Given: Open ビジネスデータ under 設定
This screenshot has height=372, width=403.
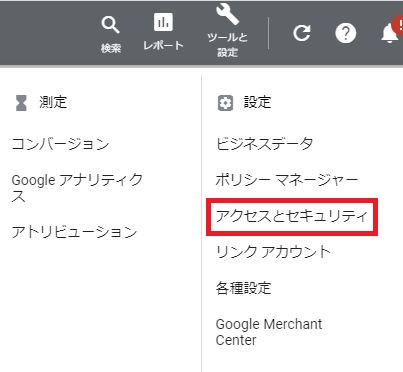Looking at the screenshot, I should coord(264,144).
